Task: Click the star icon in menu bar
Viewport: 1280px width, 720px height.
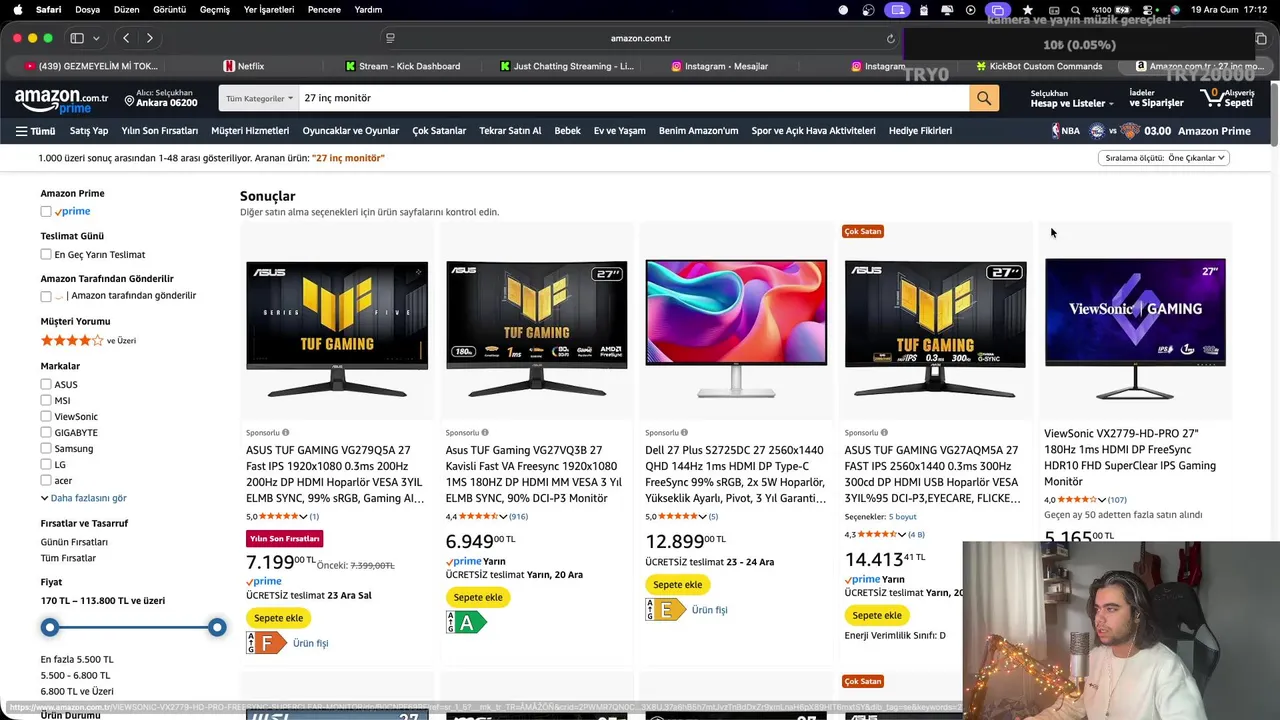Action: coord(1027,10)
